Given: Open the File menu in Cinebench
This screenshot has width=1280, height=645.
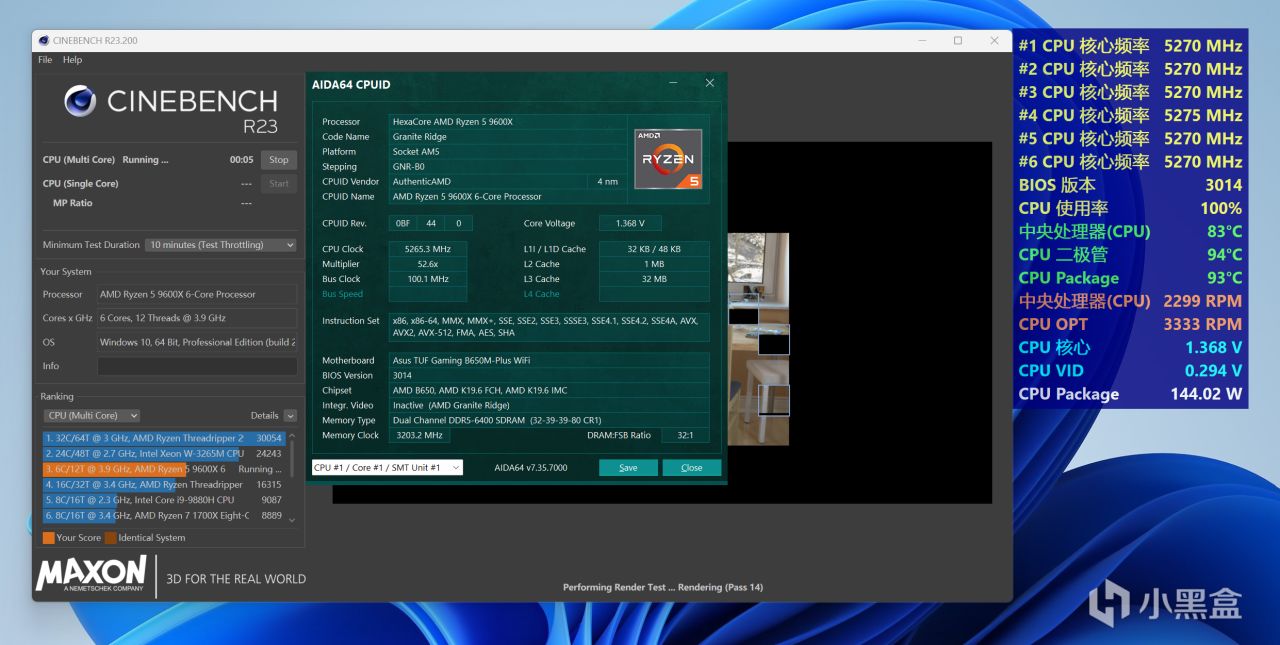Looking at the screenshot, I should (x=45, y=60).
